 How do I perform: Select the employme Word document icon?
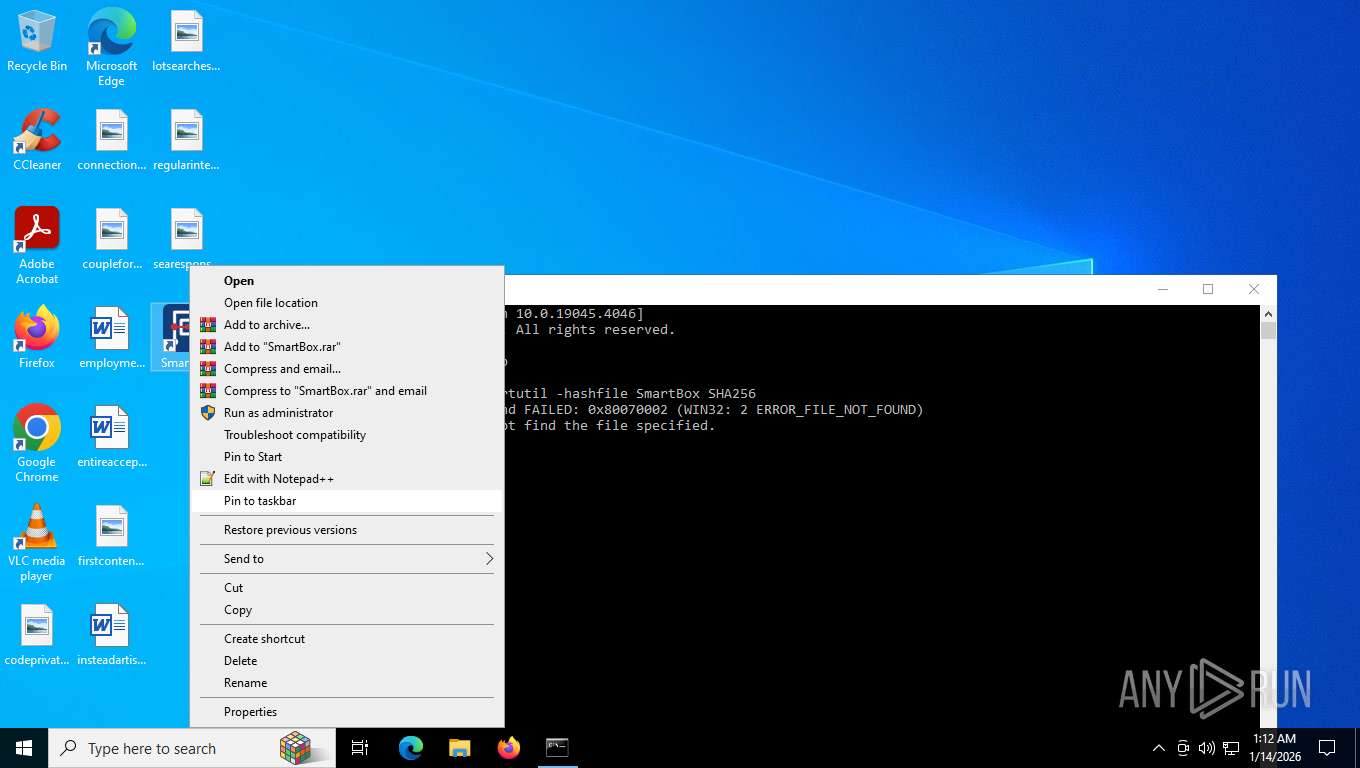[x=111, y=338]
